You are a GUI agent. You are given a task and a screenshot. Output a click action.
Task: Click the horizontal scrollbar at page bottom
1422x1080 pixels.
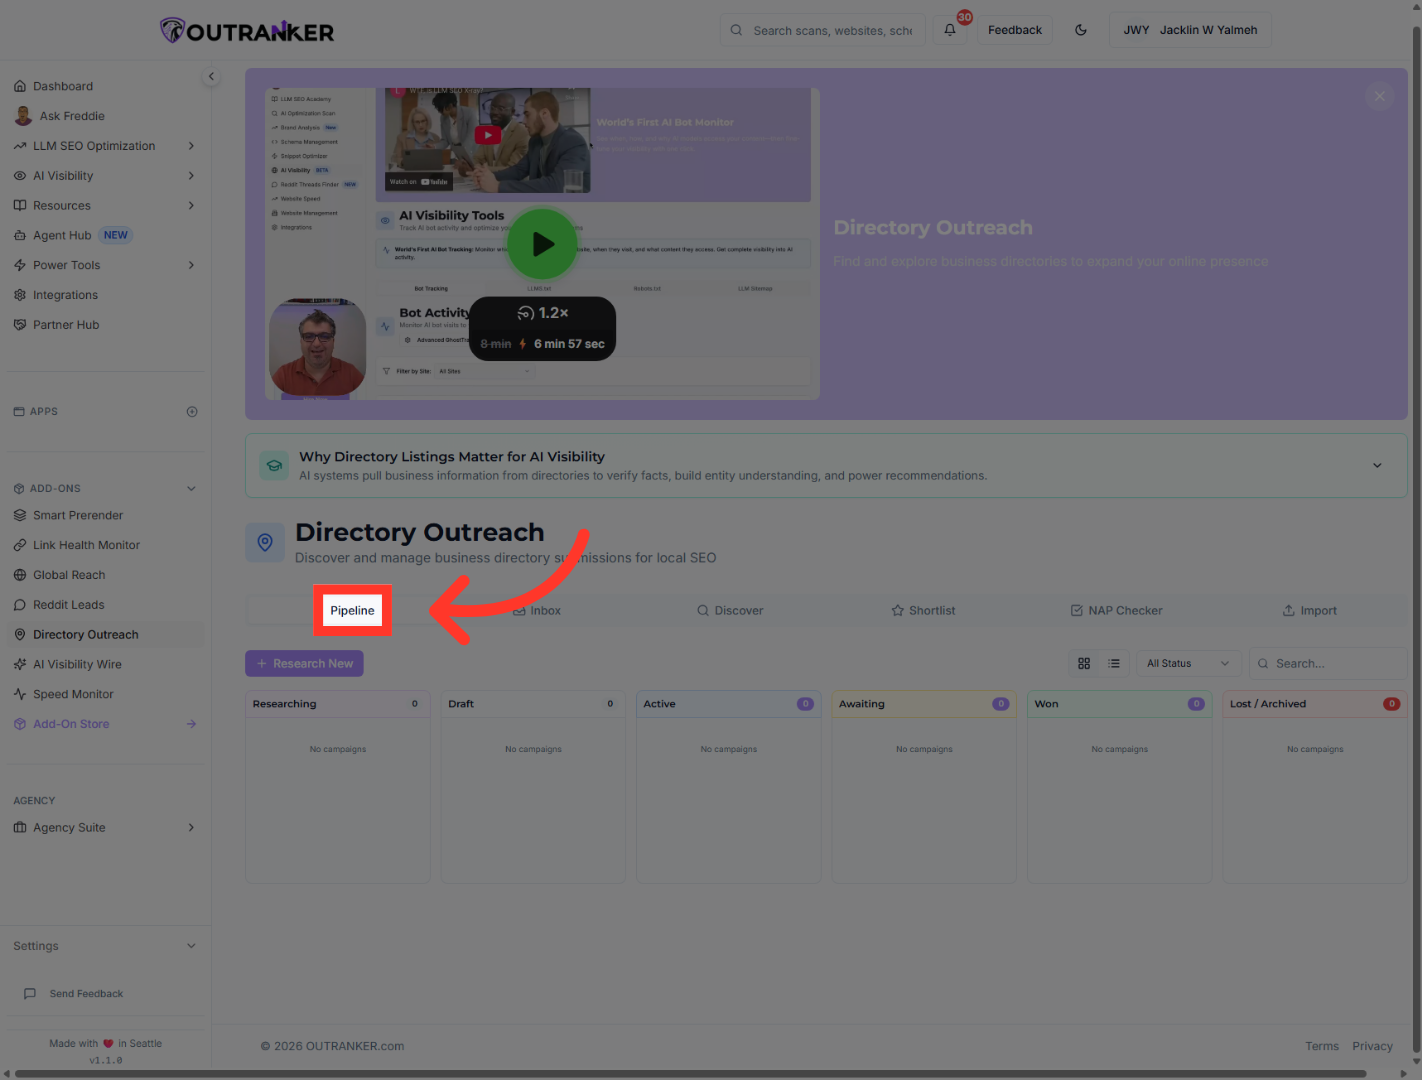point(690,1074)
